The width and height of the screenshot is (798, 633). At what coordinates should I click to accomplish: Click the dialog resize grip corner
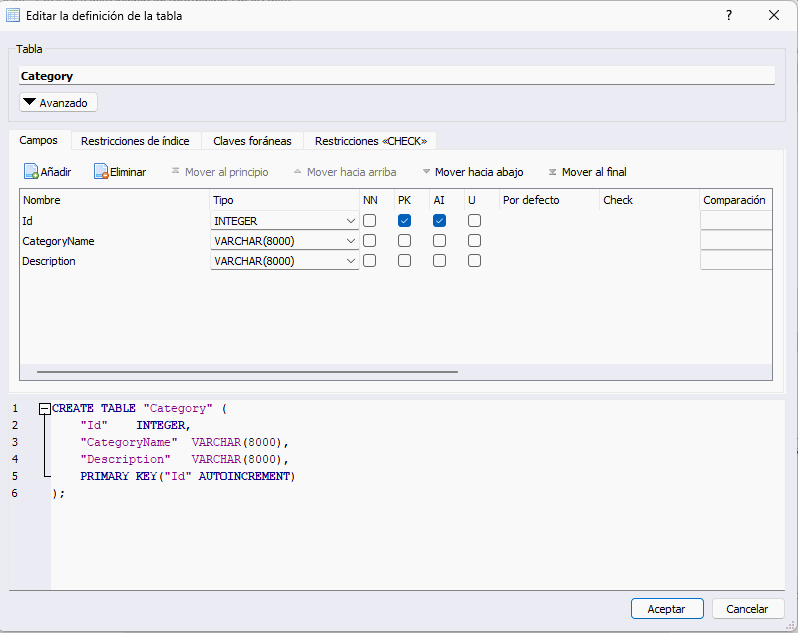pos(790,625)
